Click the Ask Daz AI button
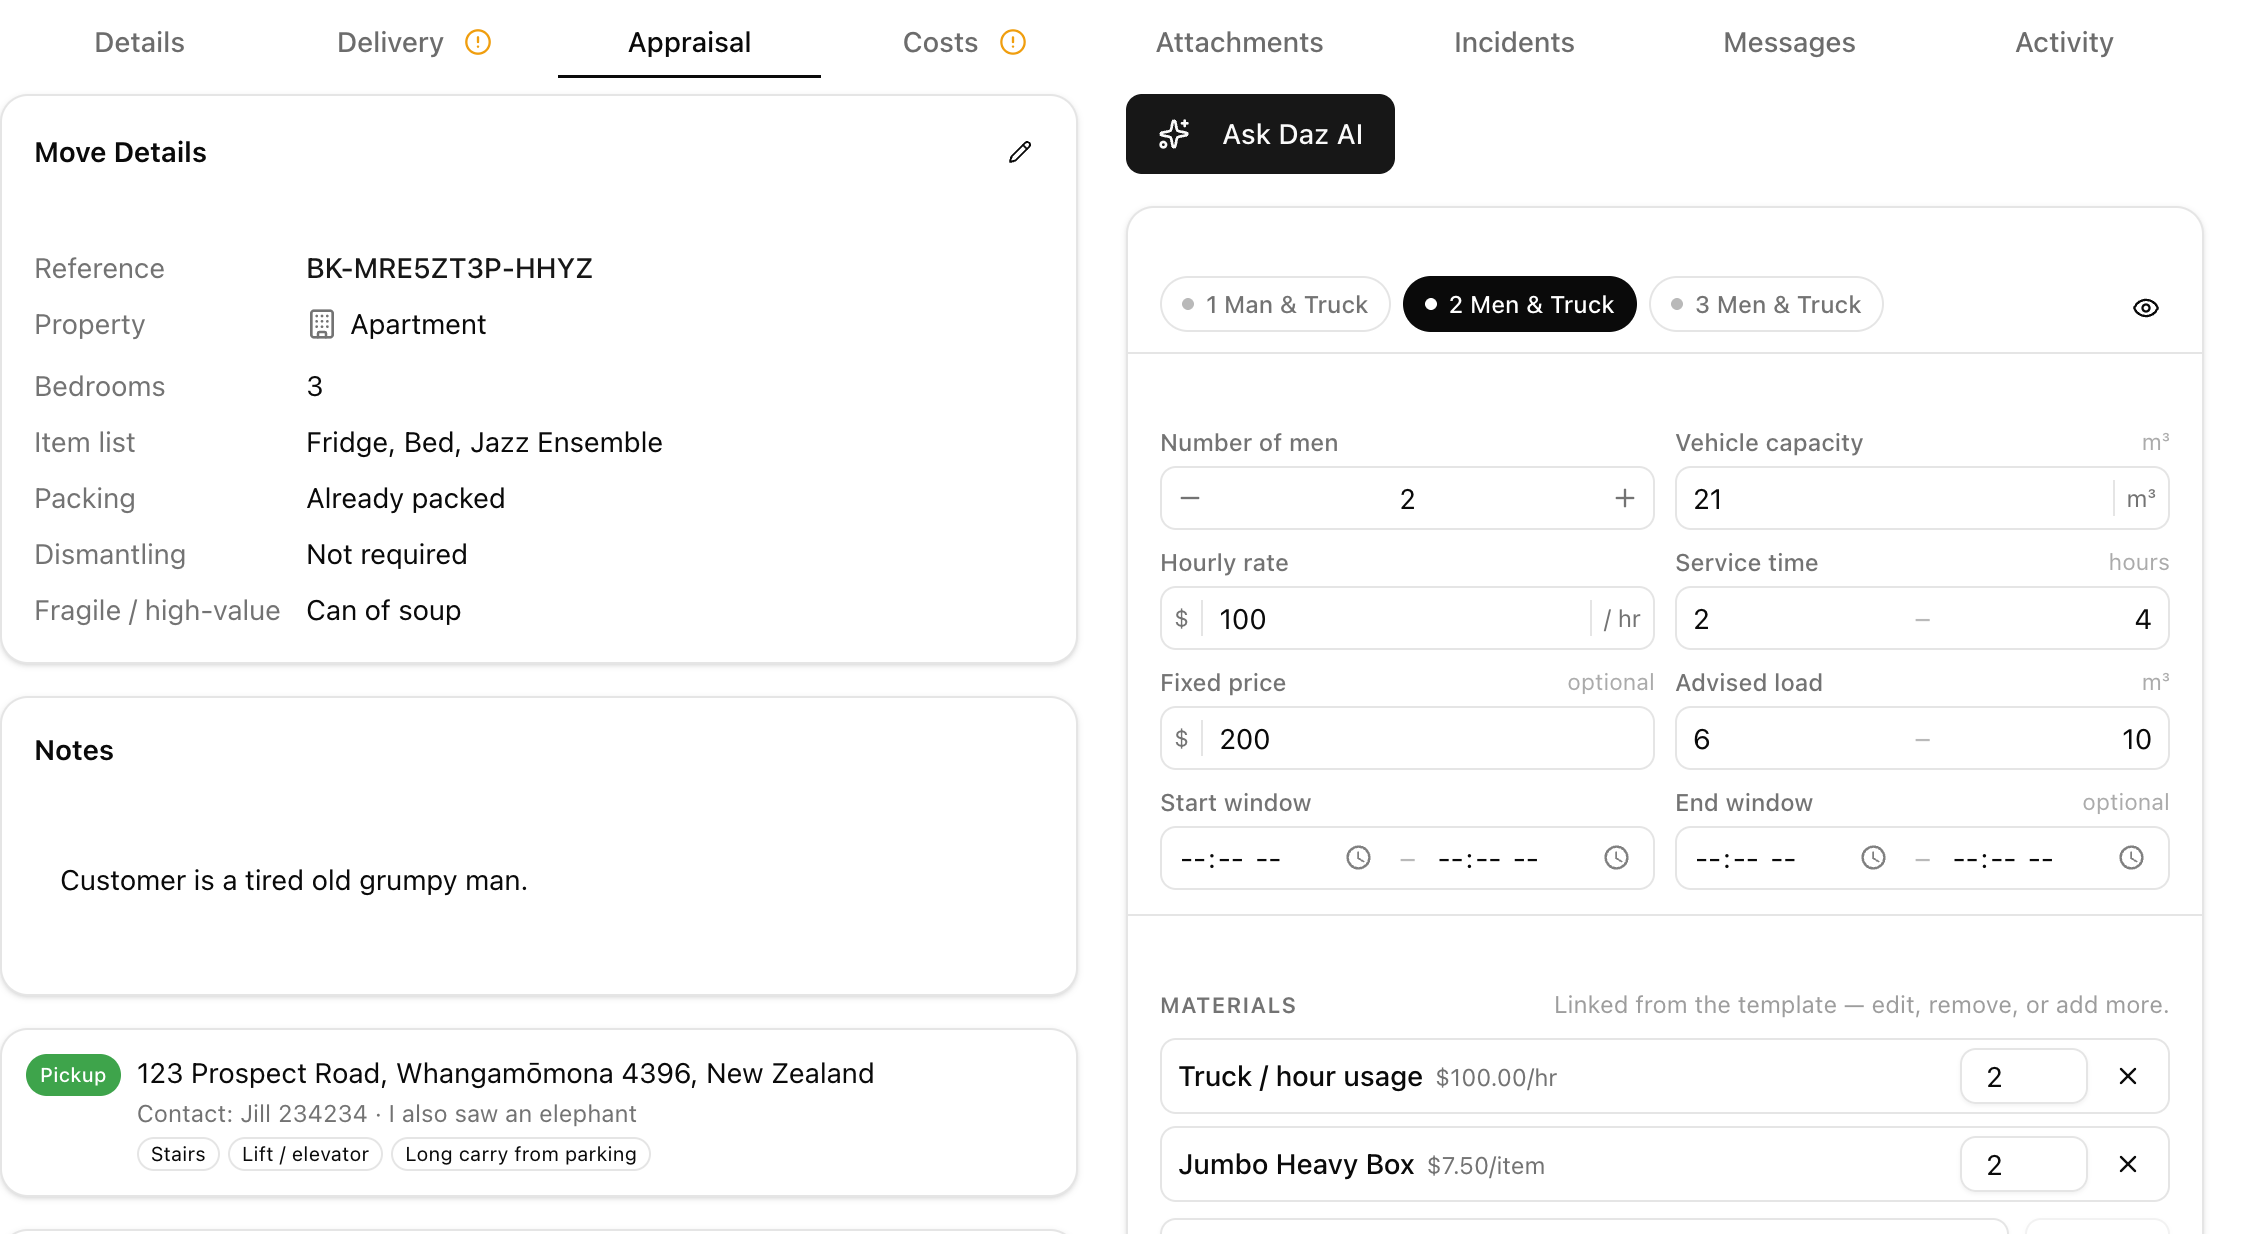 pyautogui.click(x=1260, y=134)
